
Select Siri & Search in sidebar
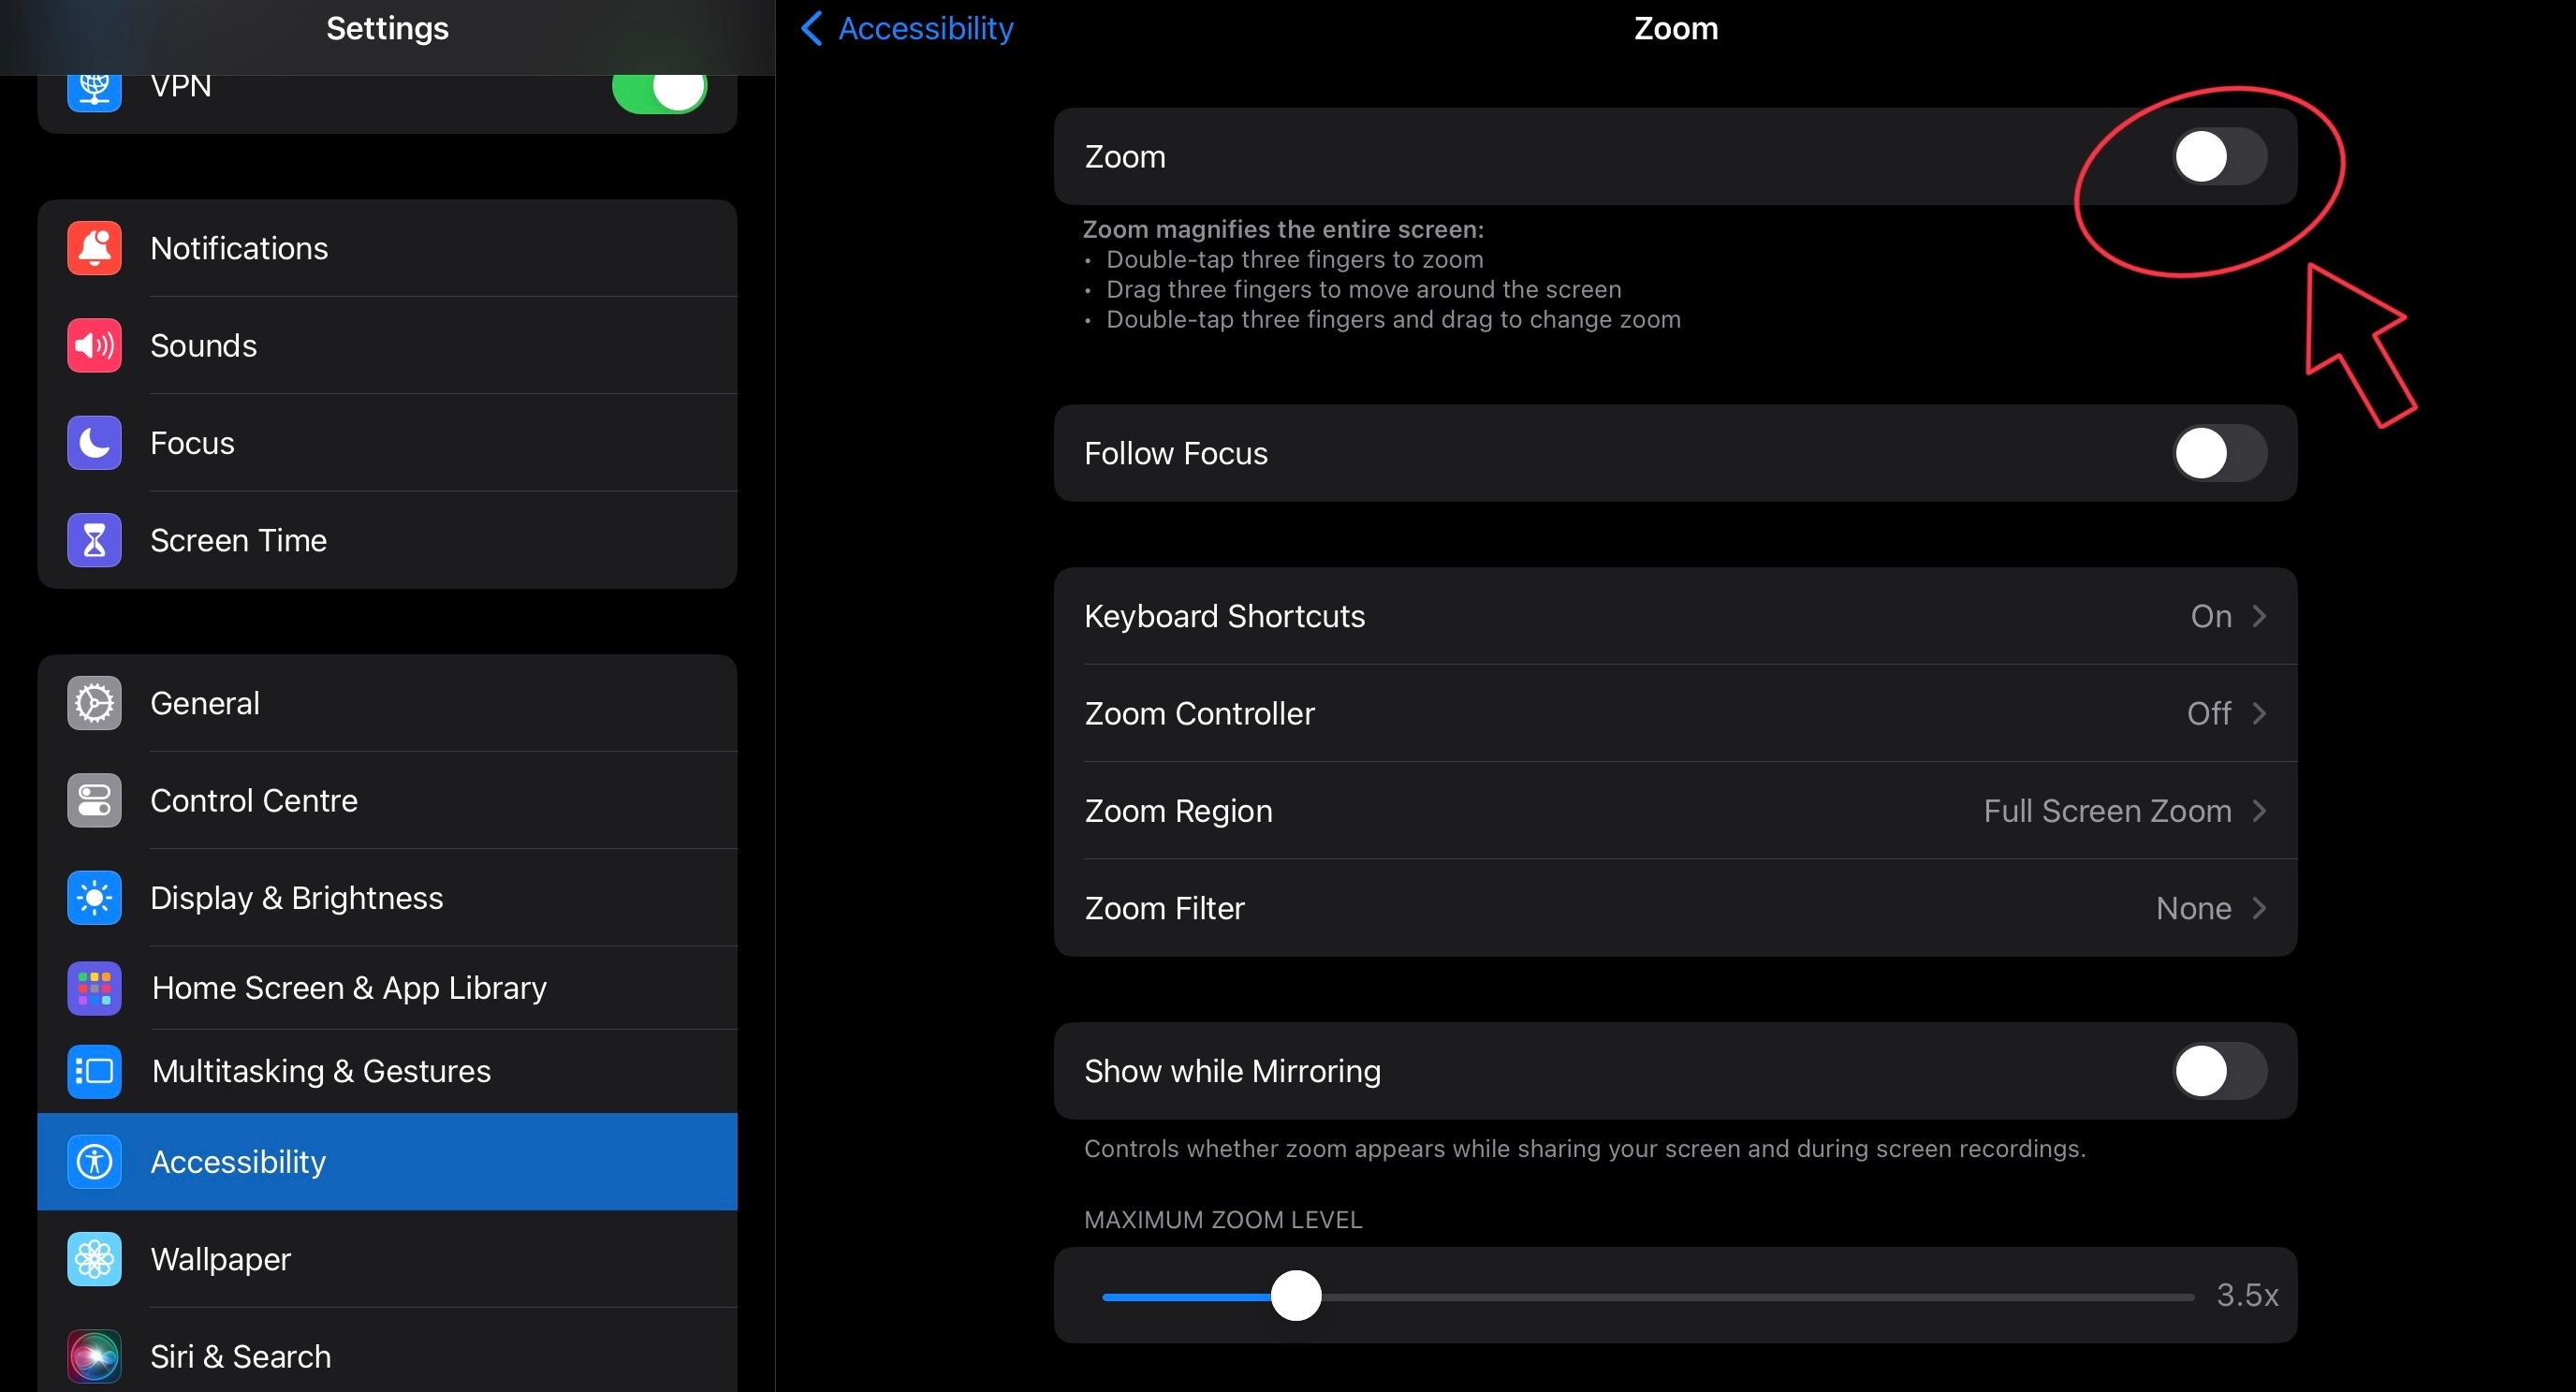pos(240,1356)
